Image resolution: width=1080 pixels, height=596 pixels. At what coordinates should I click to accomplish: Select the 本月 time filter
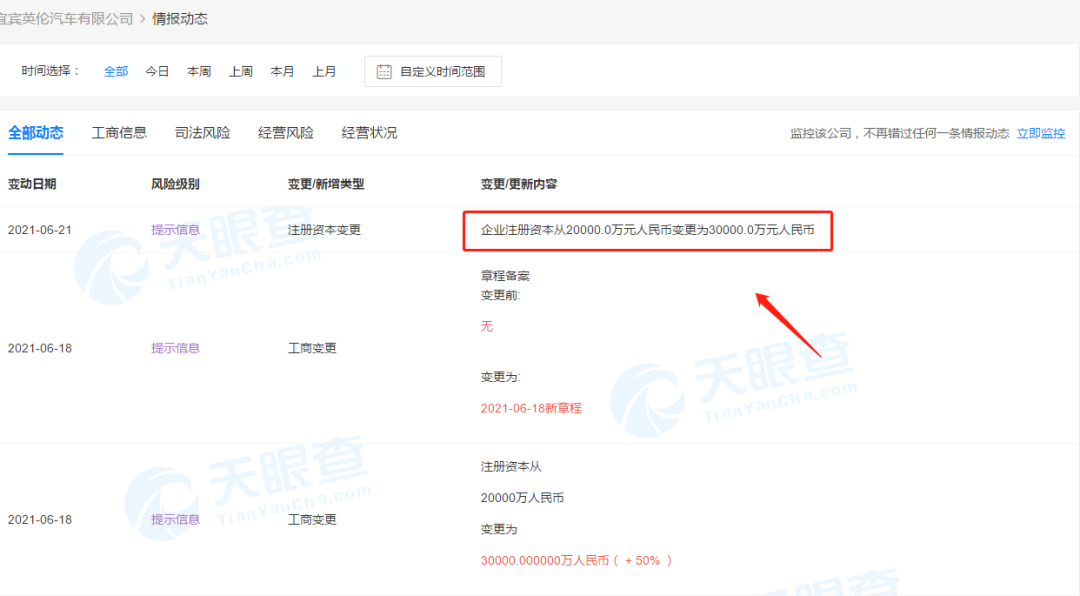click(x=282, y=70)
